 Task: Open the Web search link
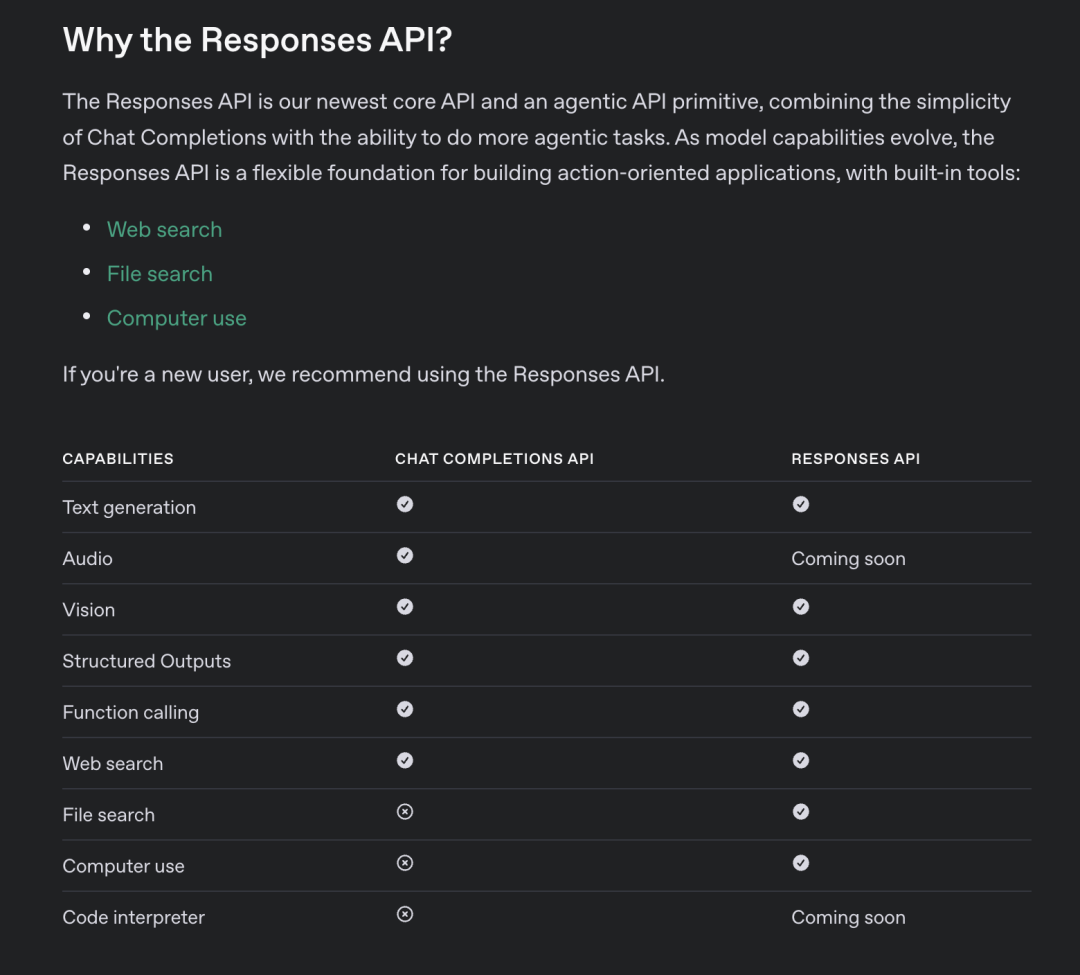(164, 230)
